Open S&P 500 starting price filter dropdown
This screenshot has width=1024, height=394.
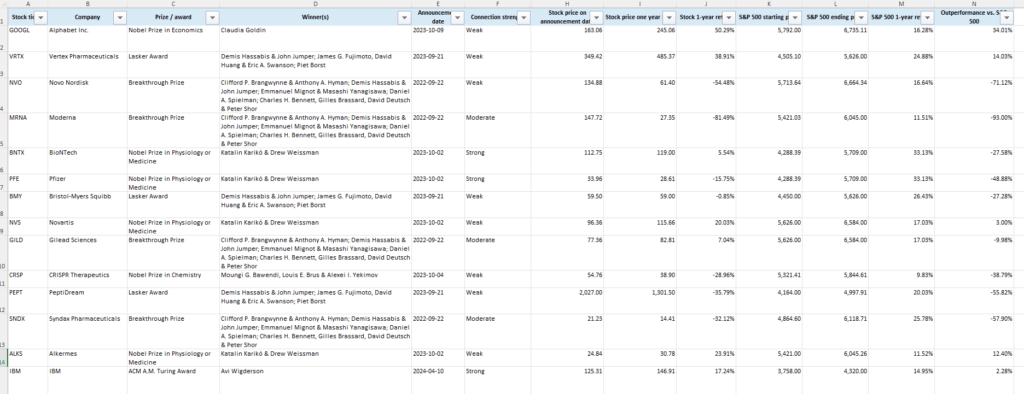(795, 18)
